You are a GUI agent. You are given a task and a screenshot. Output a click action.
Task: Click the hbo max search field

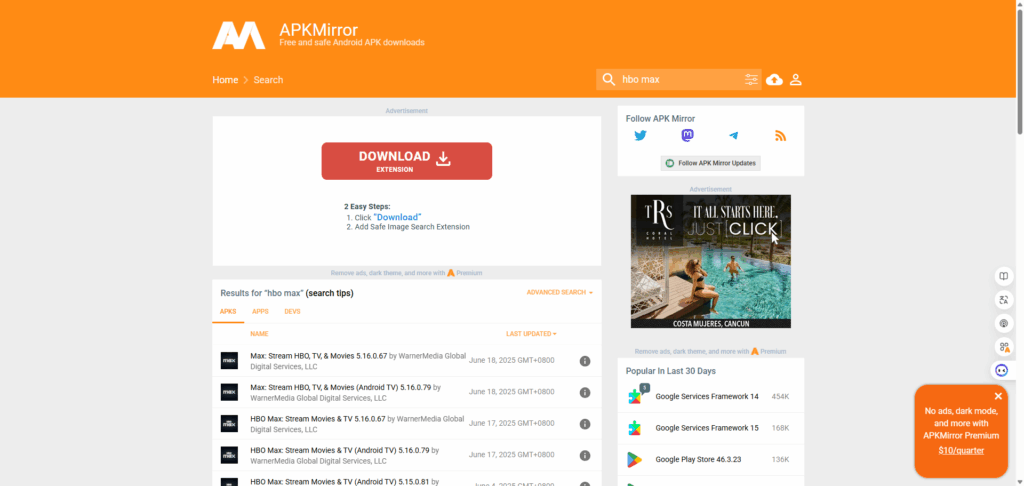click(679, 80)
